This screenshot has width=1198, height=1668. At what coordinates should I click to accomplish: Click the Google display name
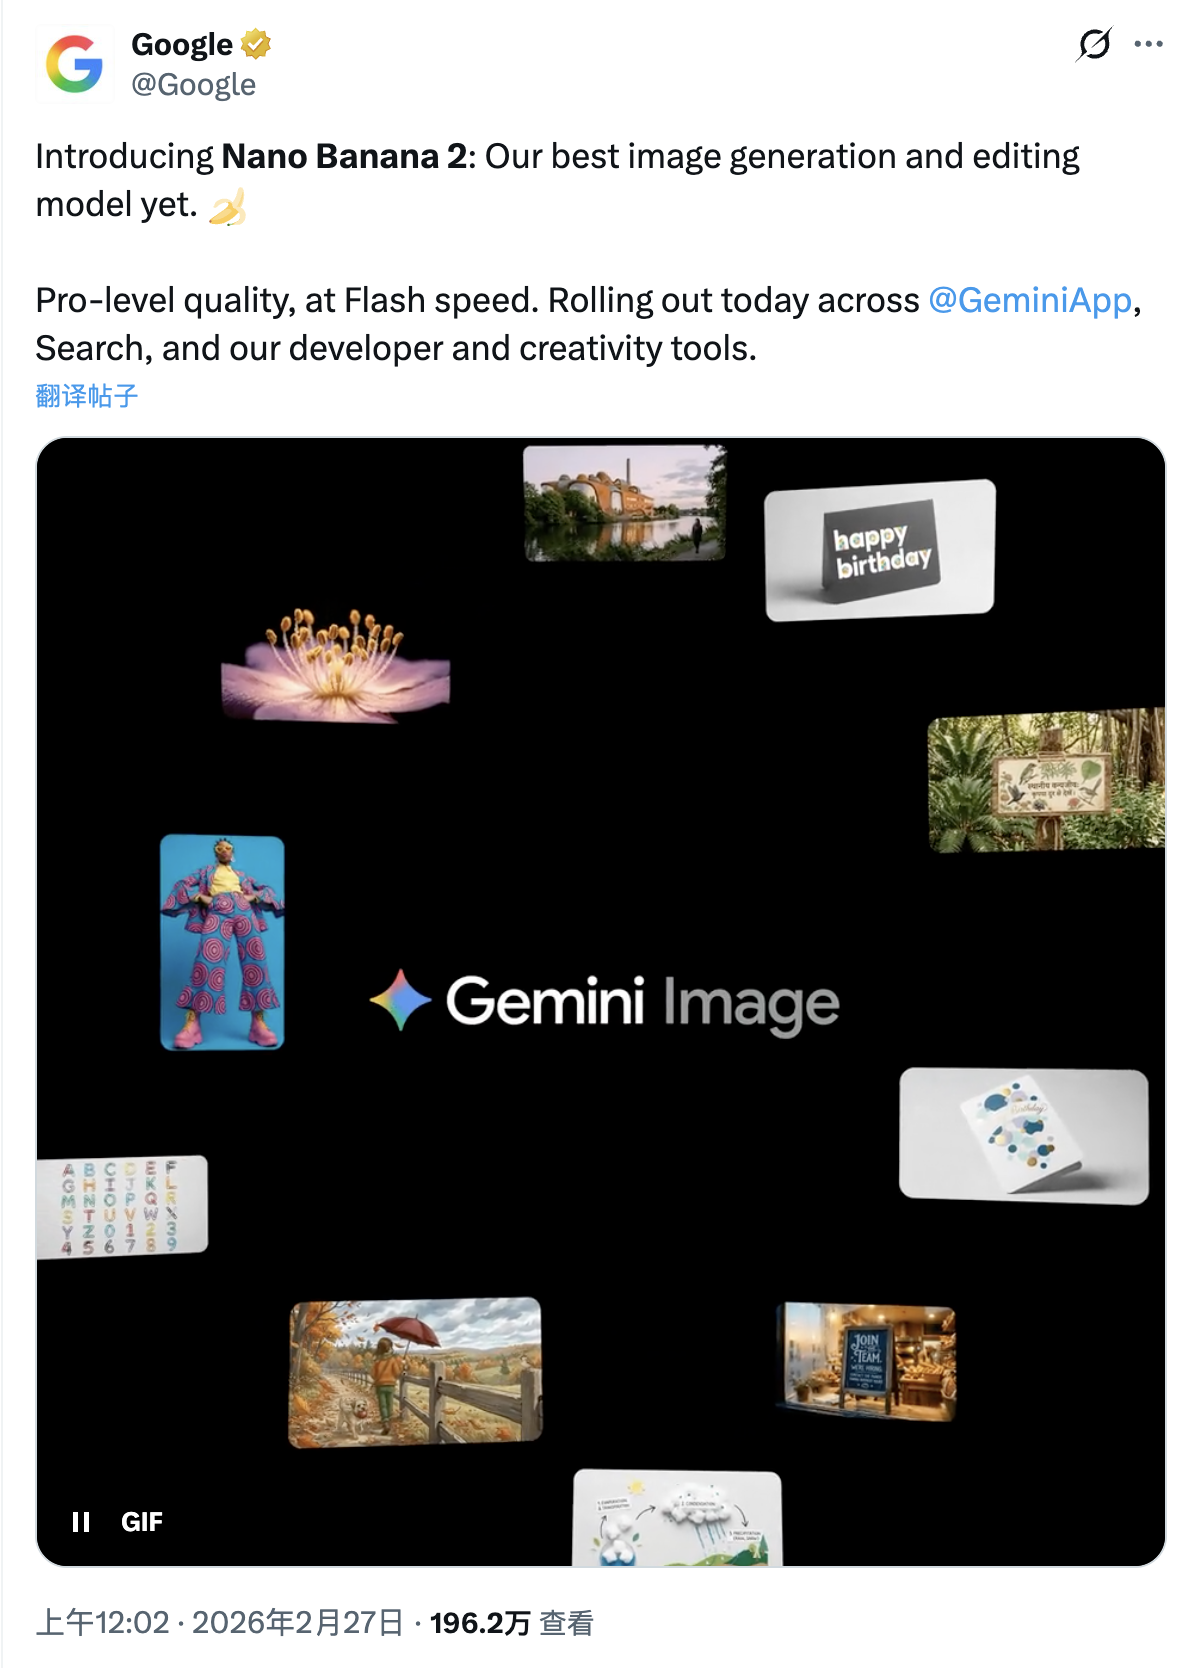click(x=182, y=44)
